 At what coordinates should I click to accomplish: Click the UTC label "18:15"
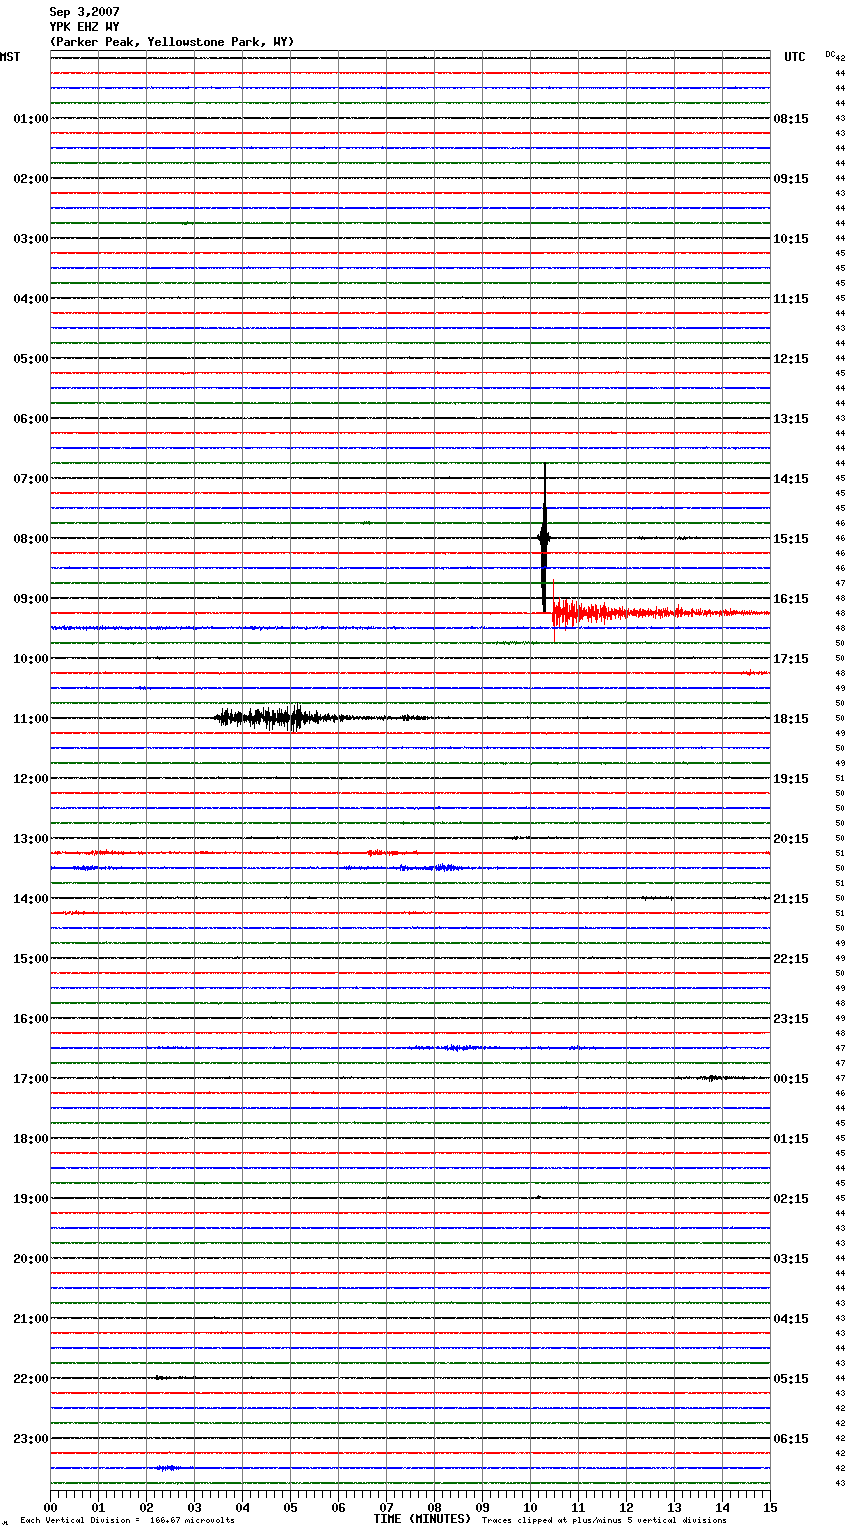click(791, 719)
